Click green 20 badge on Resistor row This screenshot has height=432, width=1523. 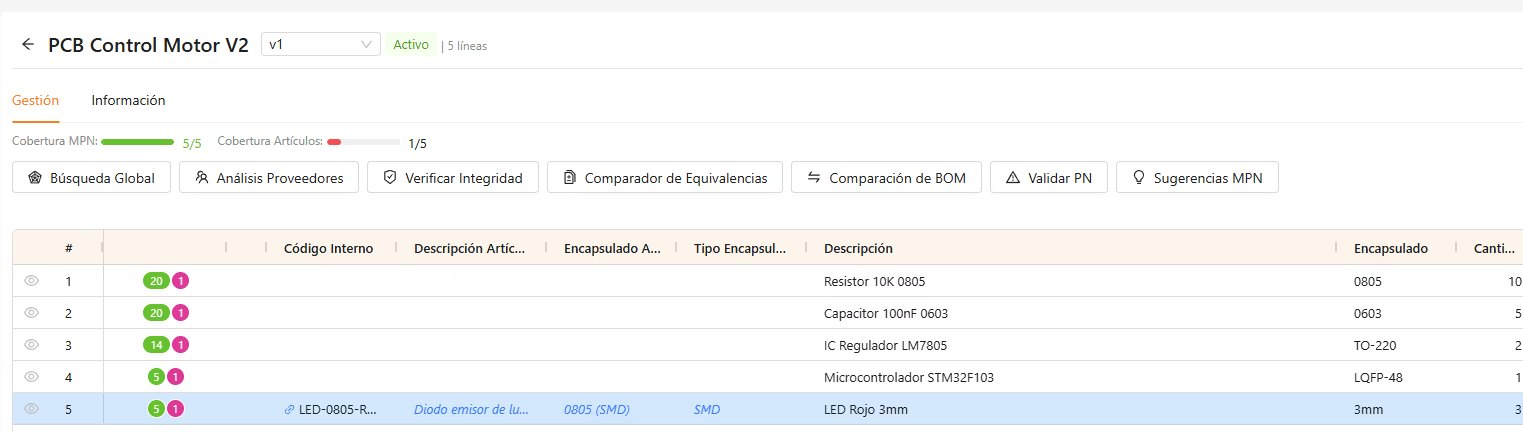pyautogui.click(x=156, y=281)
